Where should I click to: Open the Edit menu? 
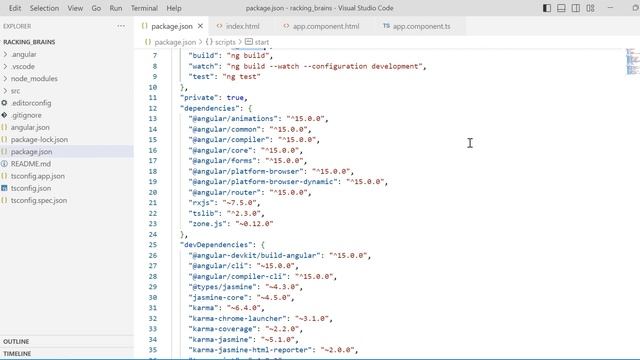tap(15, 8)
